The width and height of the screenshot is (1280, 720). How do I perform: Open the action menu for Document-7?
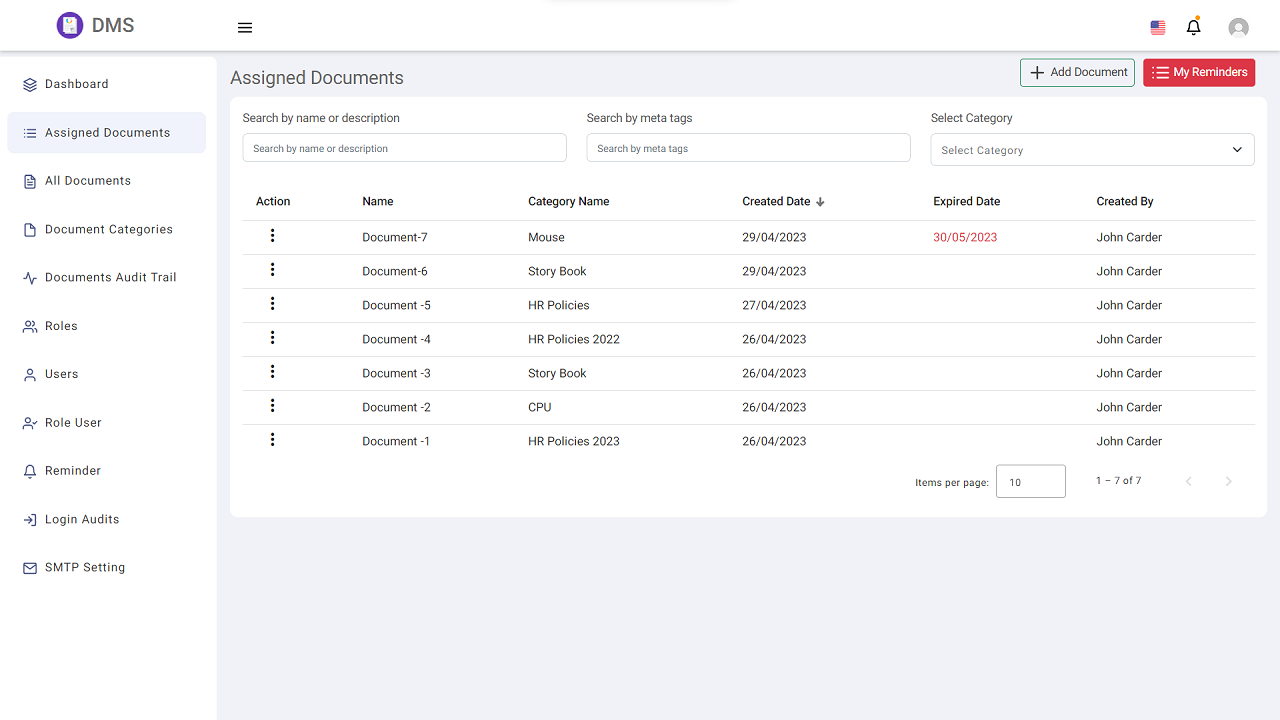[272, 236]
